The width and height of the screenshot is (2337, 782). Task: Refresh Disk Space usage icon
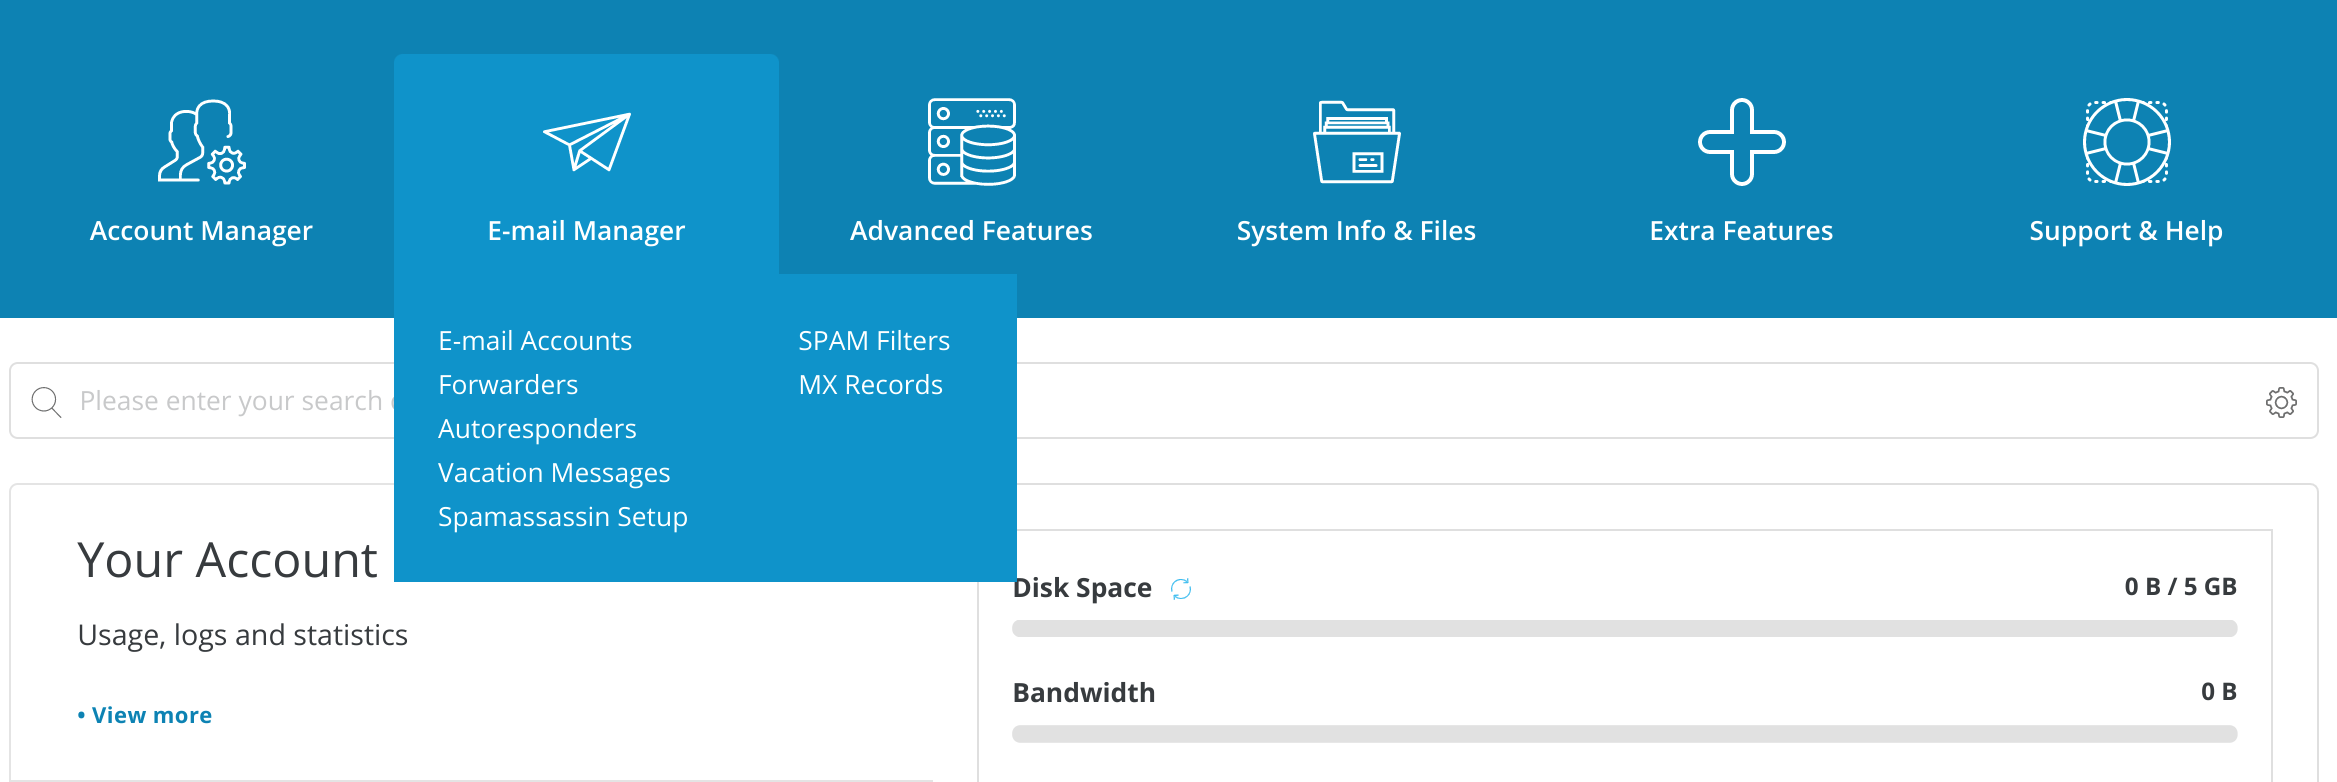(1181, 589)
